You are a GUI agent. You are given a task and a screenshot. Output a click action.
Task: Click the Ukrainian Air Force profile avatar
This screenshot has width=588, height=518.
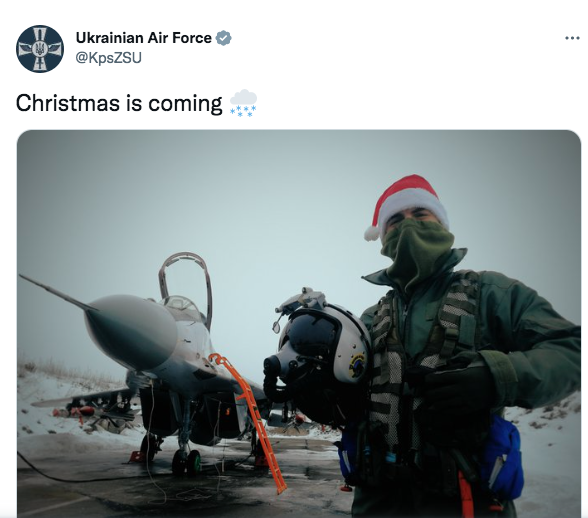[x=40, y=49]
